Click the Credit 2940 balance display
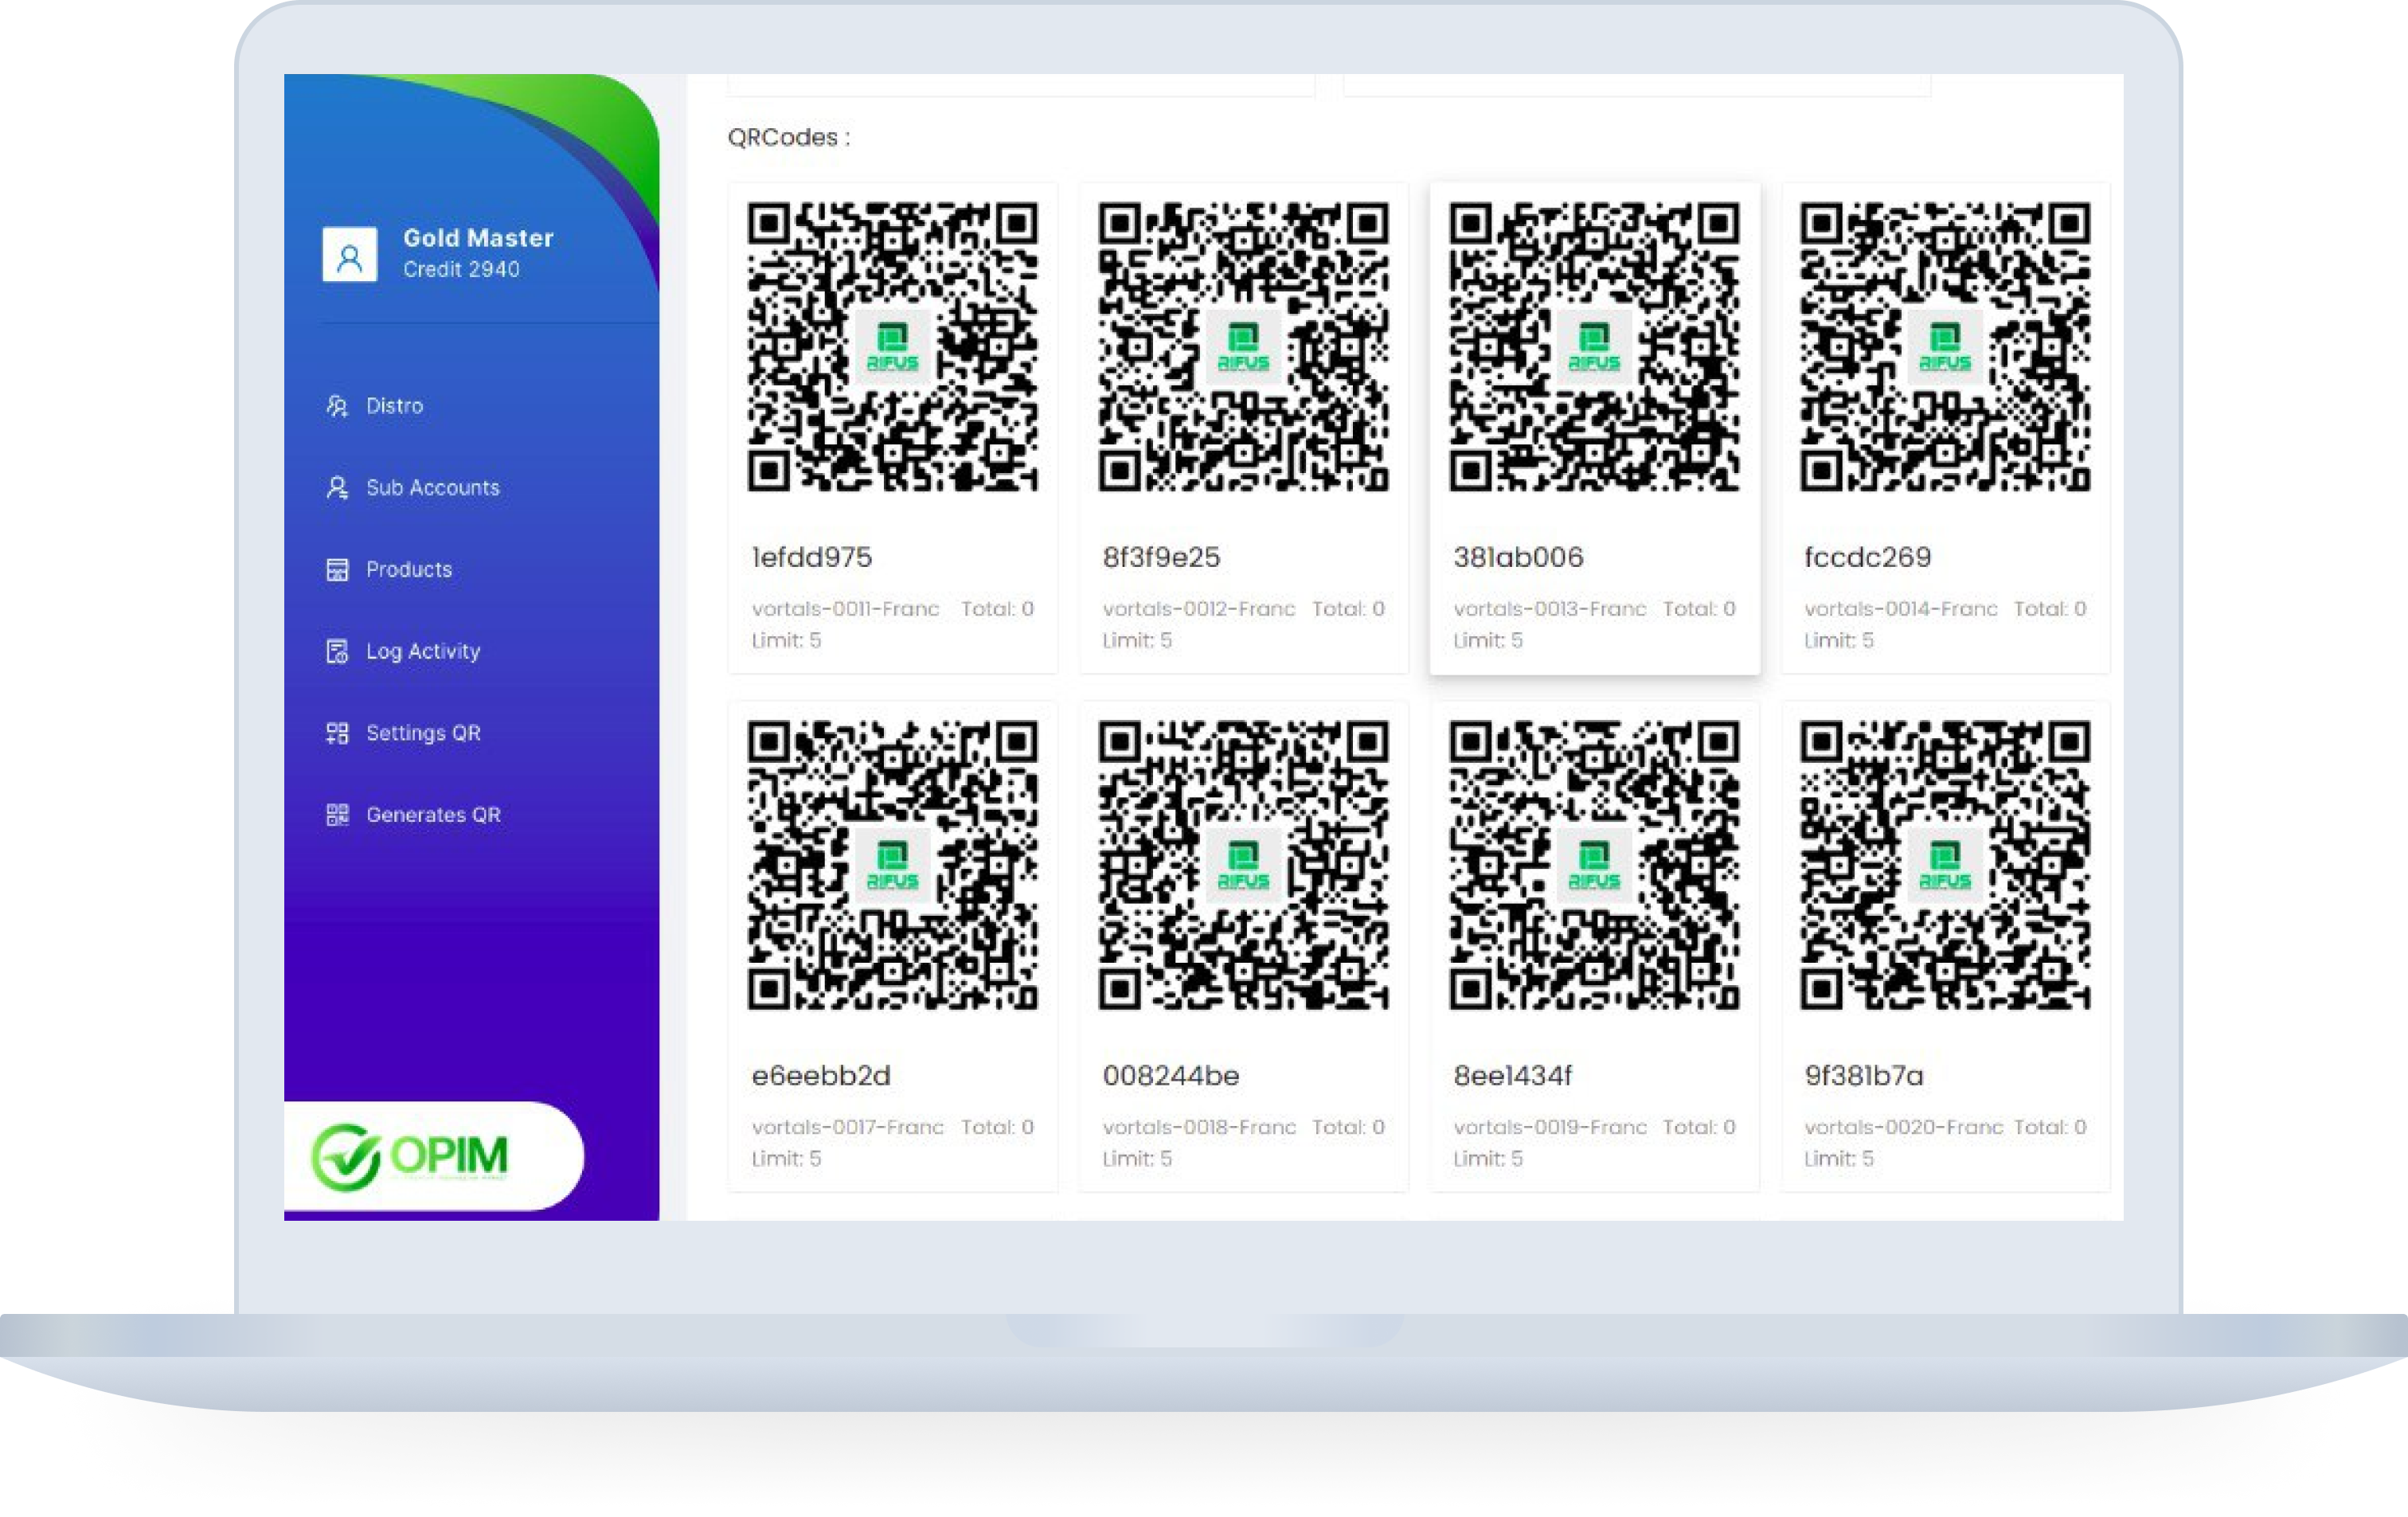This screenshot has height=1517, width=2408. pos(461,269)
